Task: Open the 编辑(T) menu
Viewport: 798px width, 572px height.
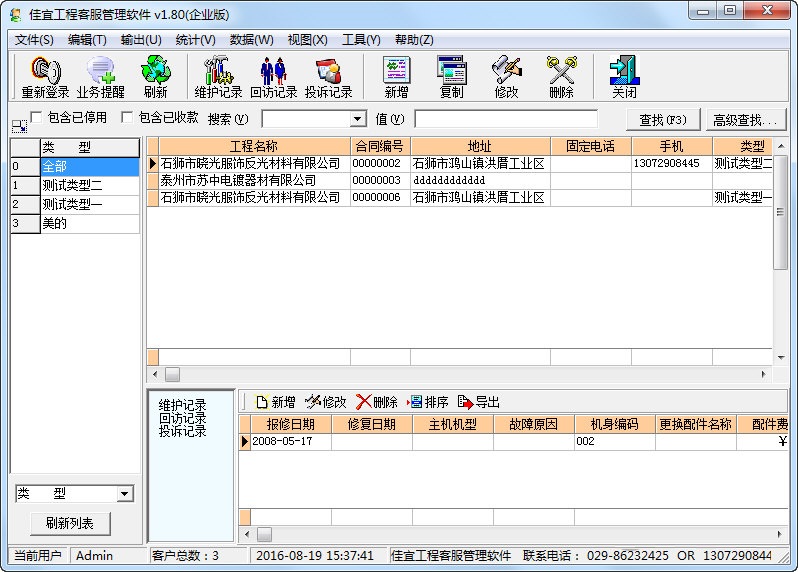Action: (x=87, y=40)
